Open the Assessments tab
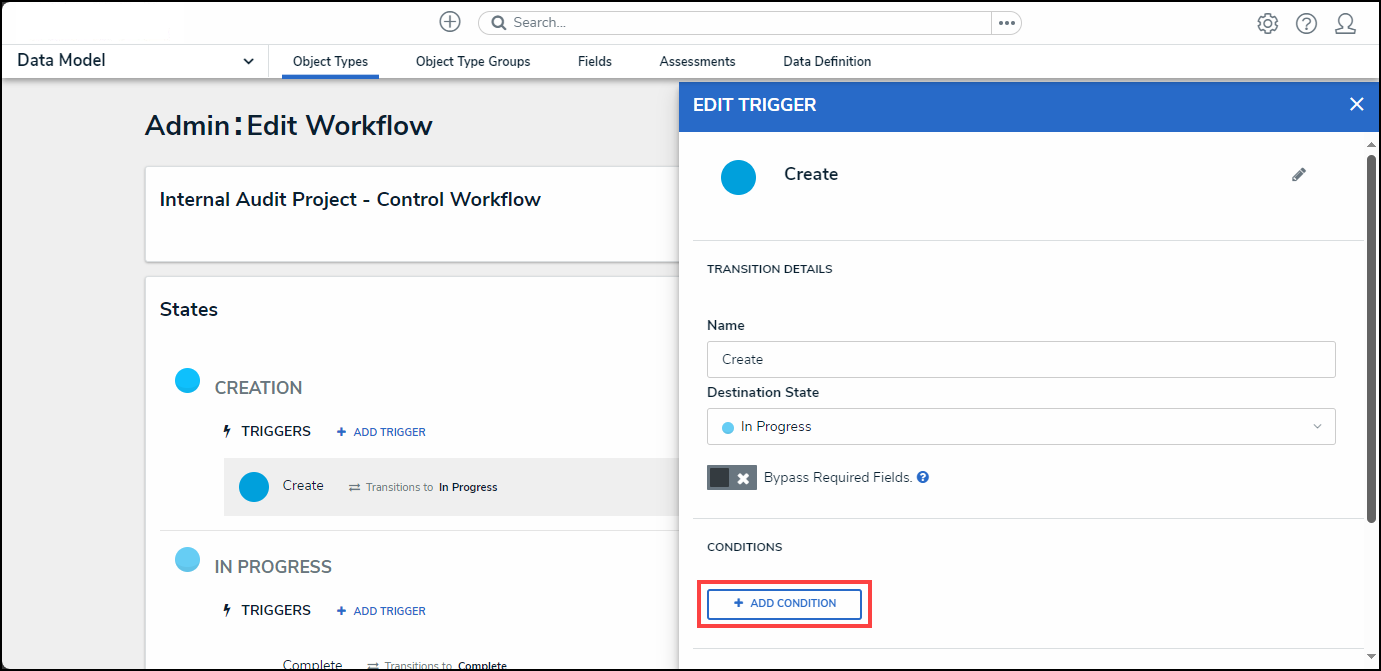The width and height of the screenshot is (1381, 671). click(697, 62)
